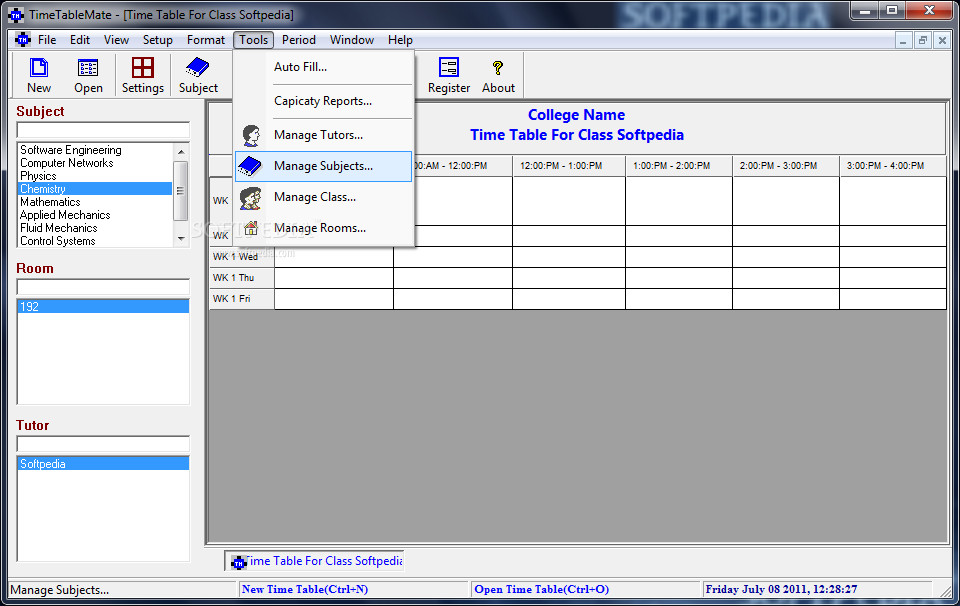Open the Help menu
The width and height of the screenshot is (960, 606).
pyautogui.click(x=400, y=40)
